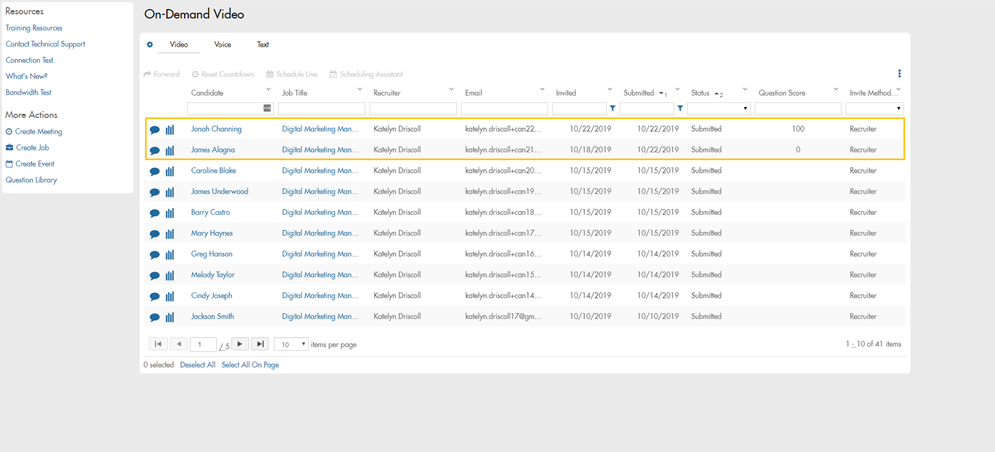The width and height of the screenshot is (995, 452).
Task: Jump to the last page of results
Action: tap(260, 344)
